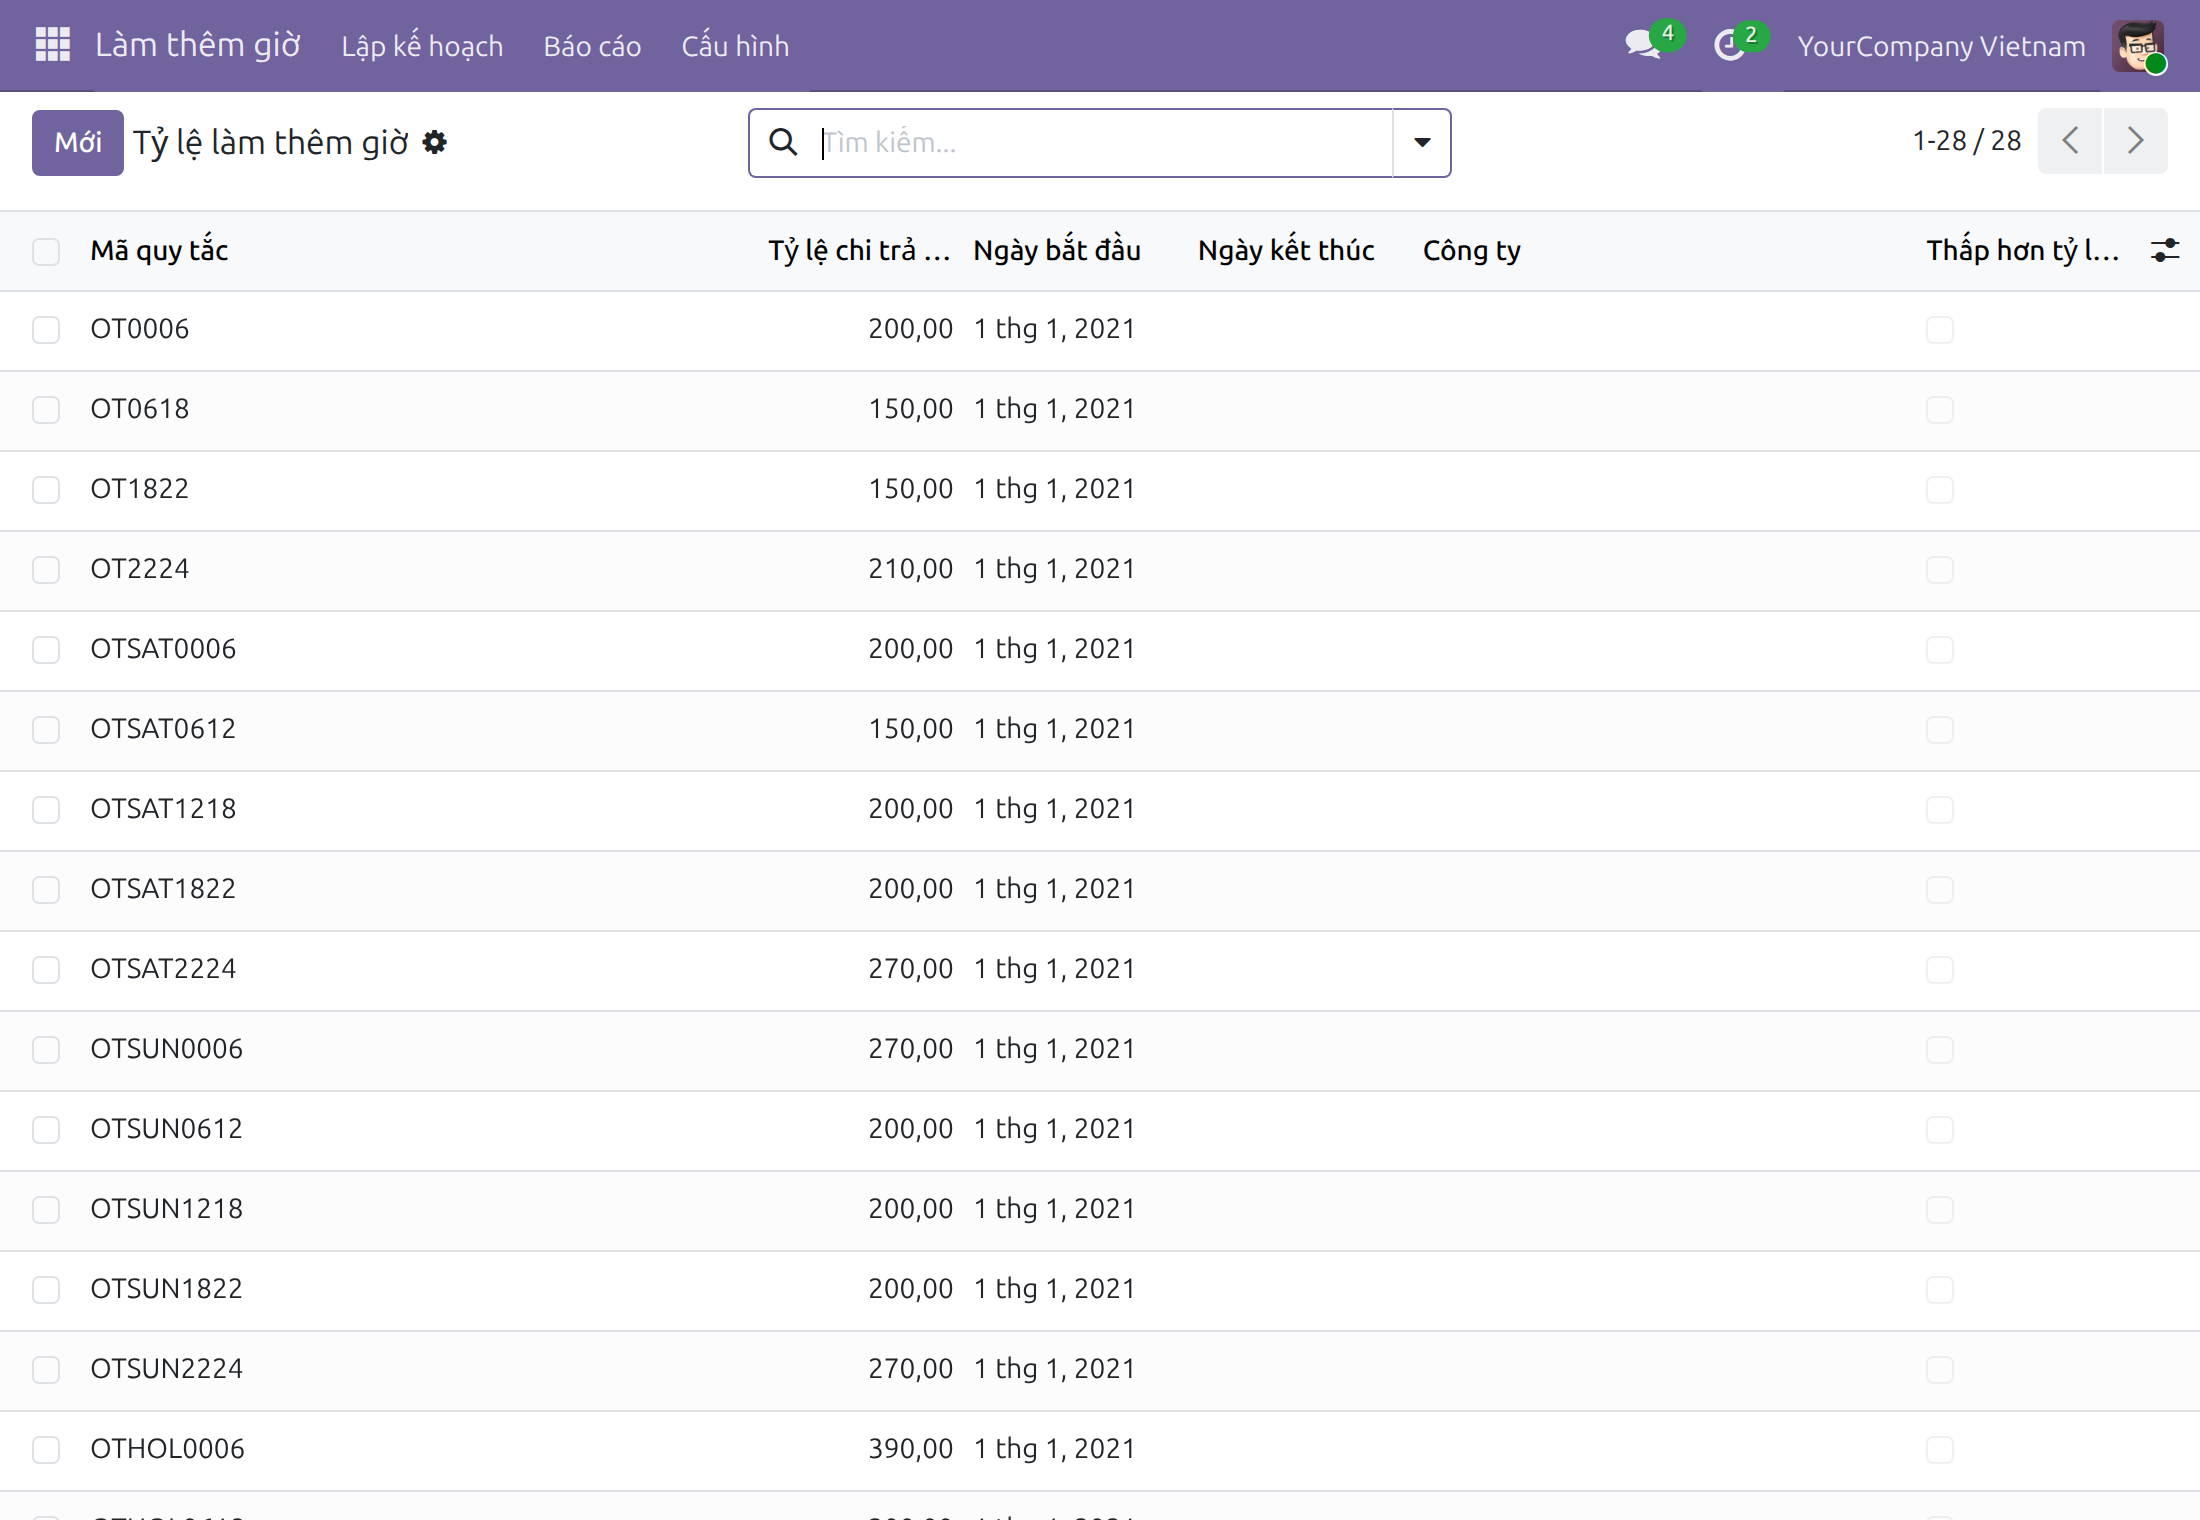Open the apps grid menu
The image size is (2200, 1520).
[52, 45]
